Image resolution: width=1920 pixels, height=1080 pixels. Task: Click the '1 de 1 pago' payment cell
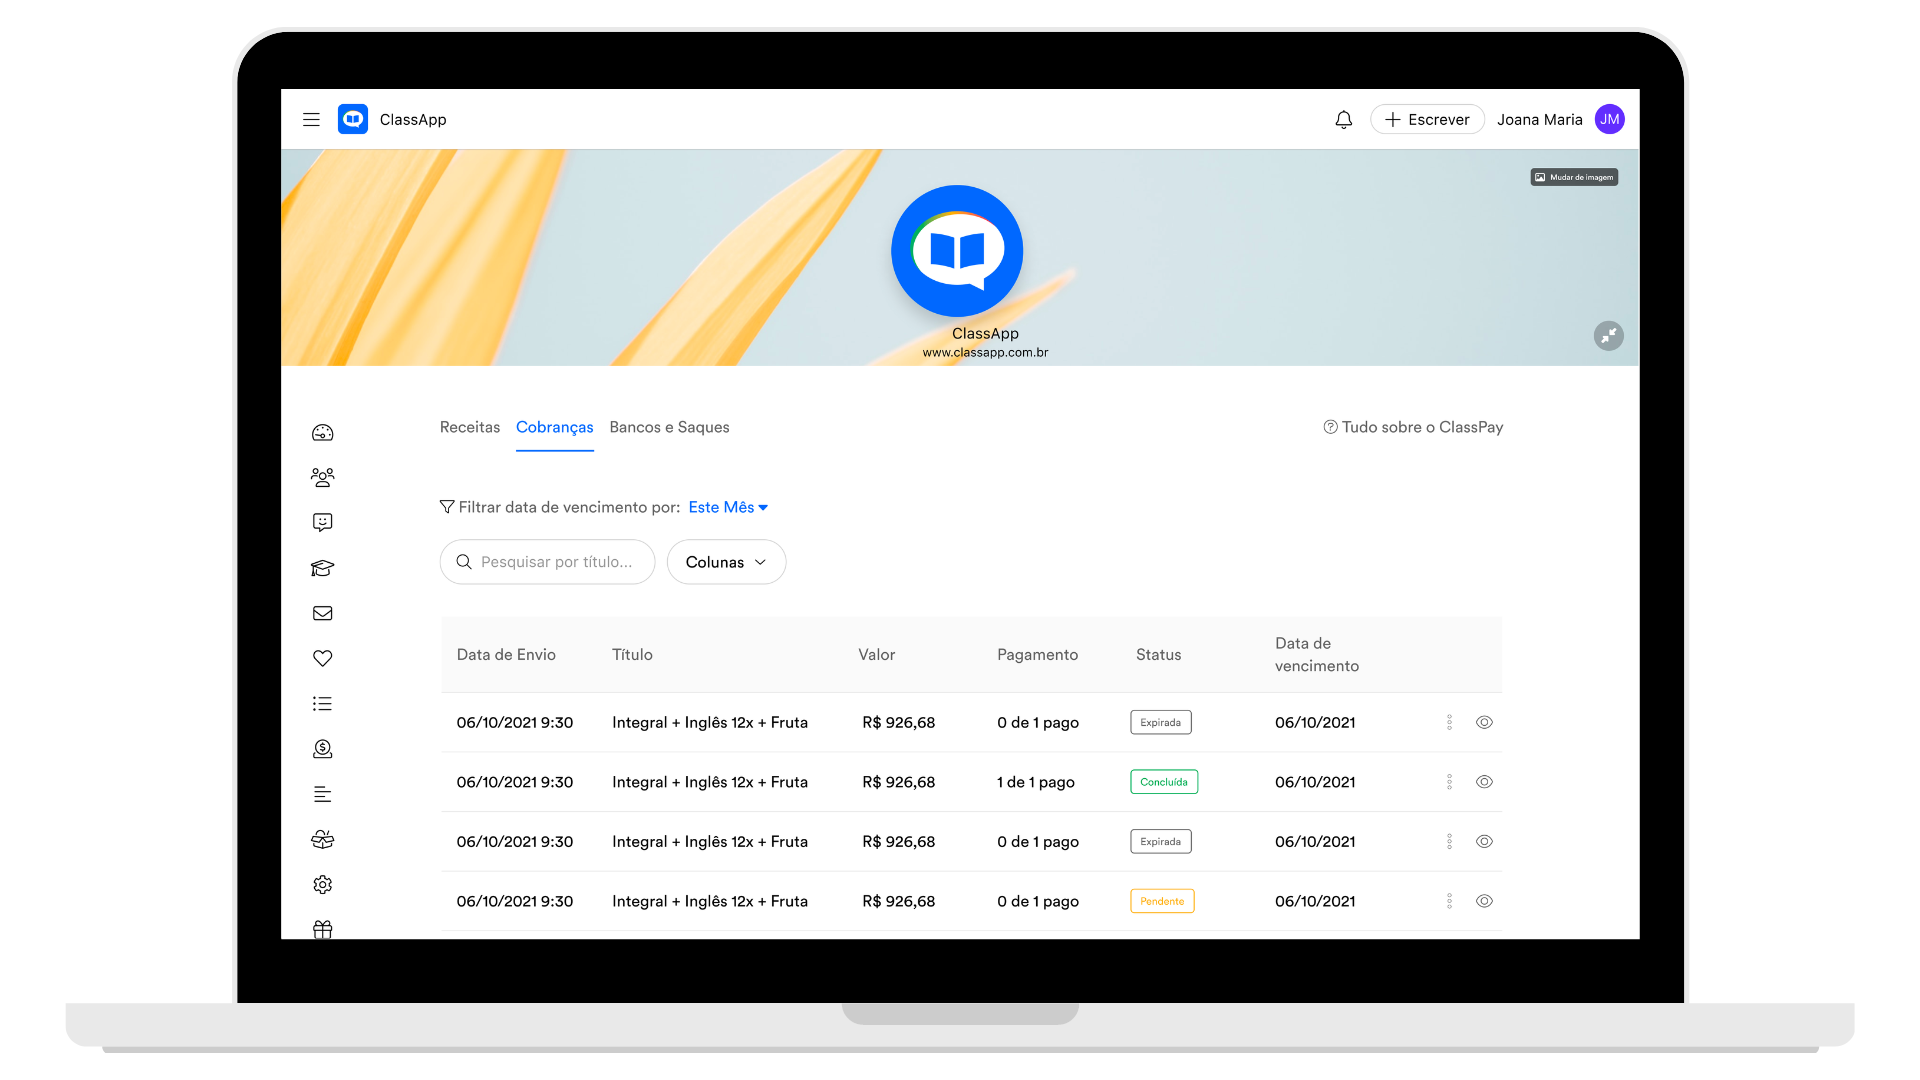pyautogui.click(x=1035, y=782)
